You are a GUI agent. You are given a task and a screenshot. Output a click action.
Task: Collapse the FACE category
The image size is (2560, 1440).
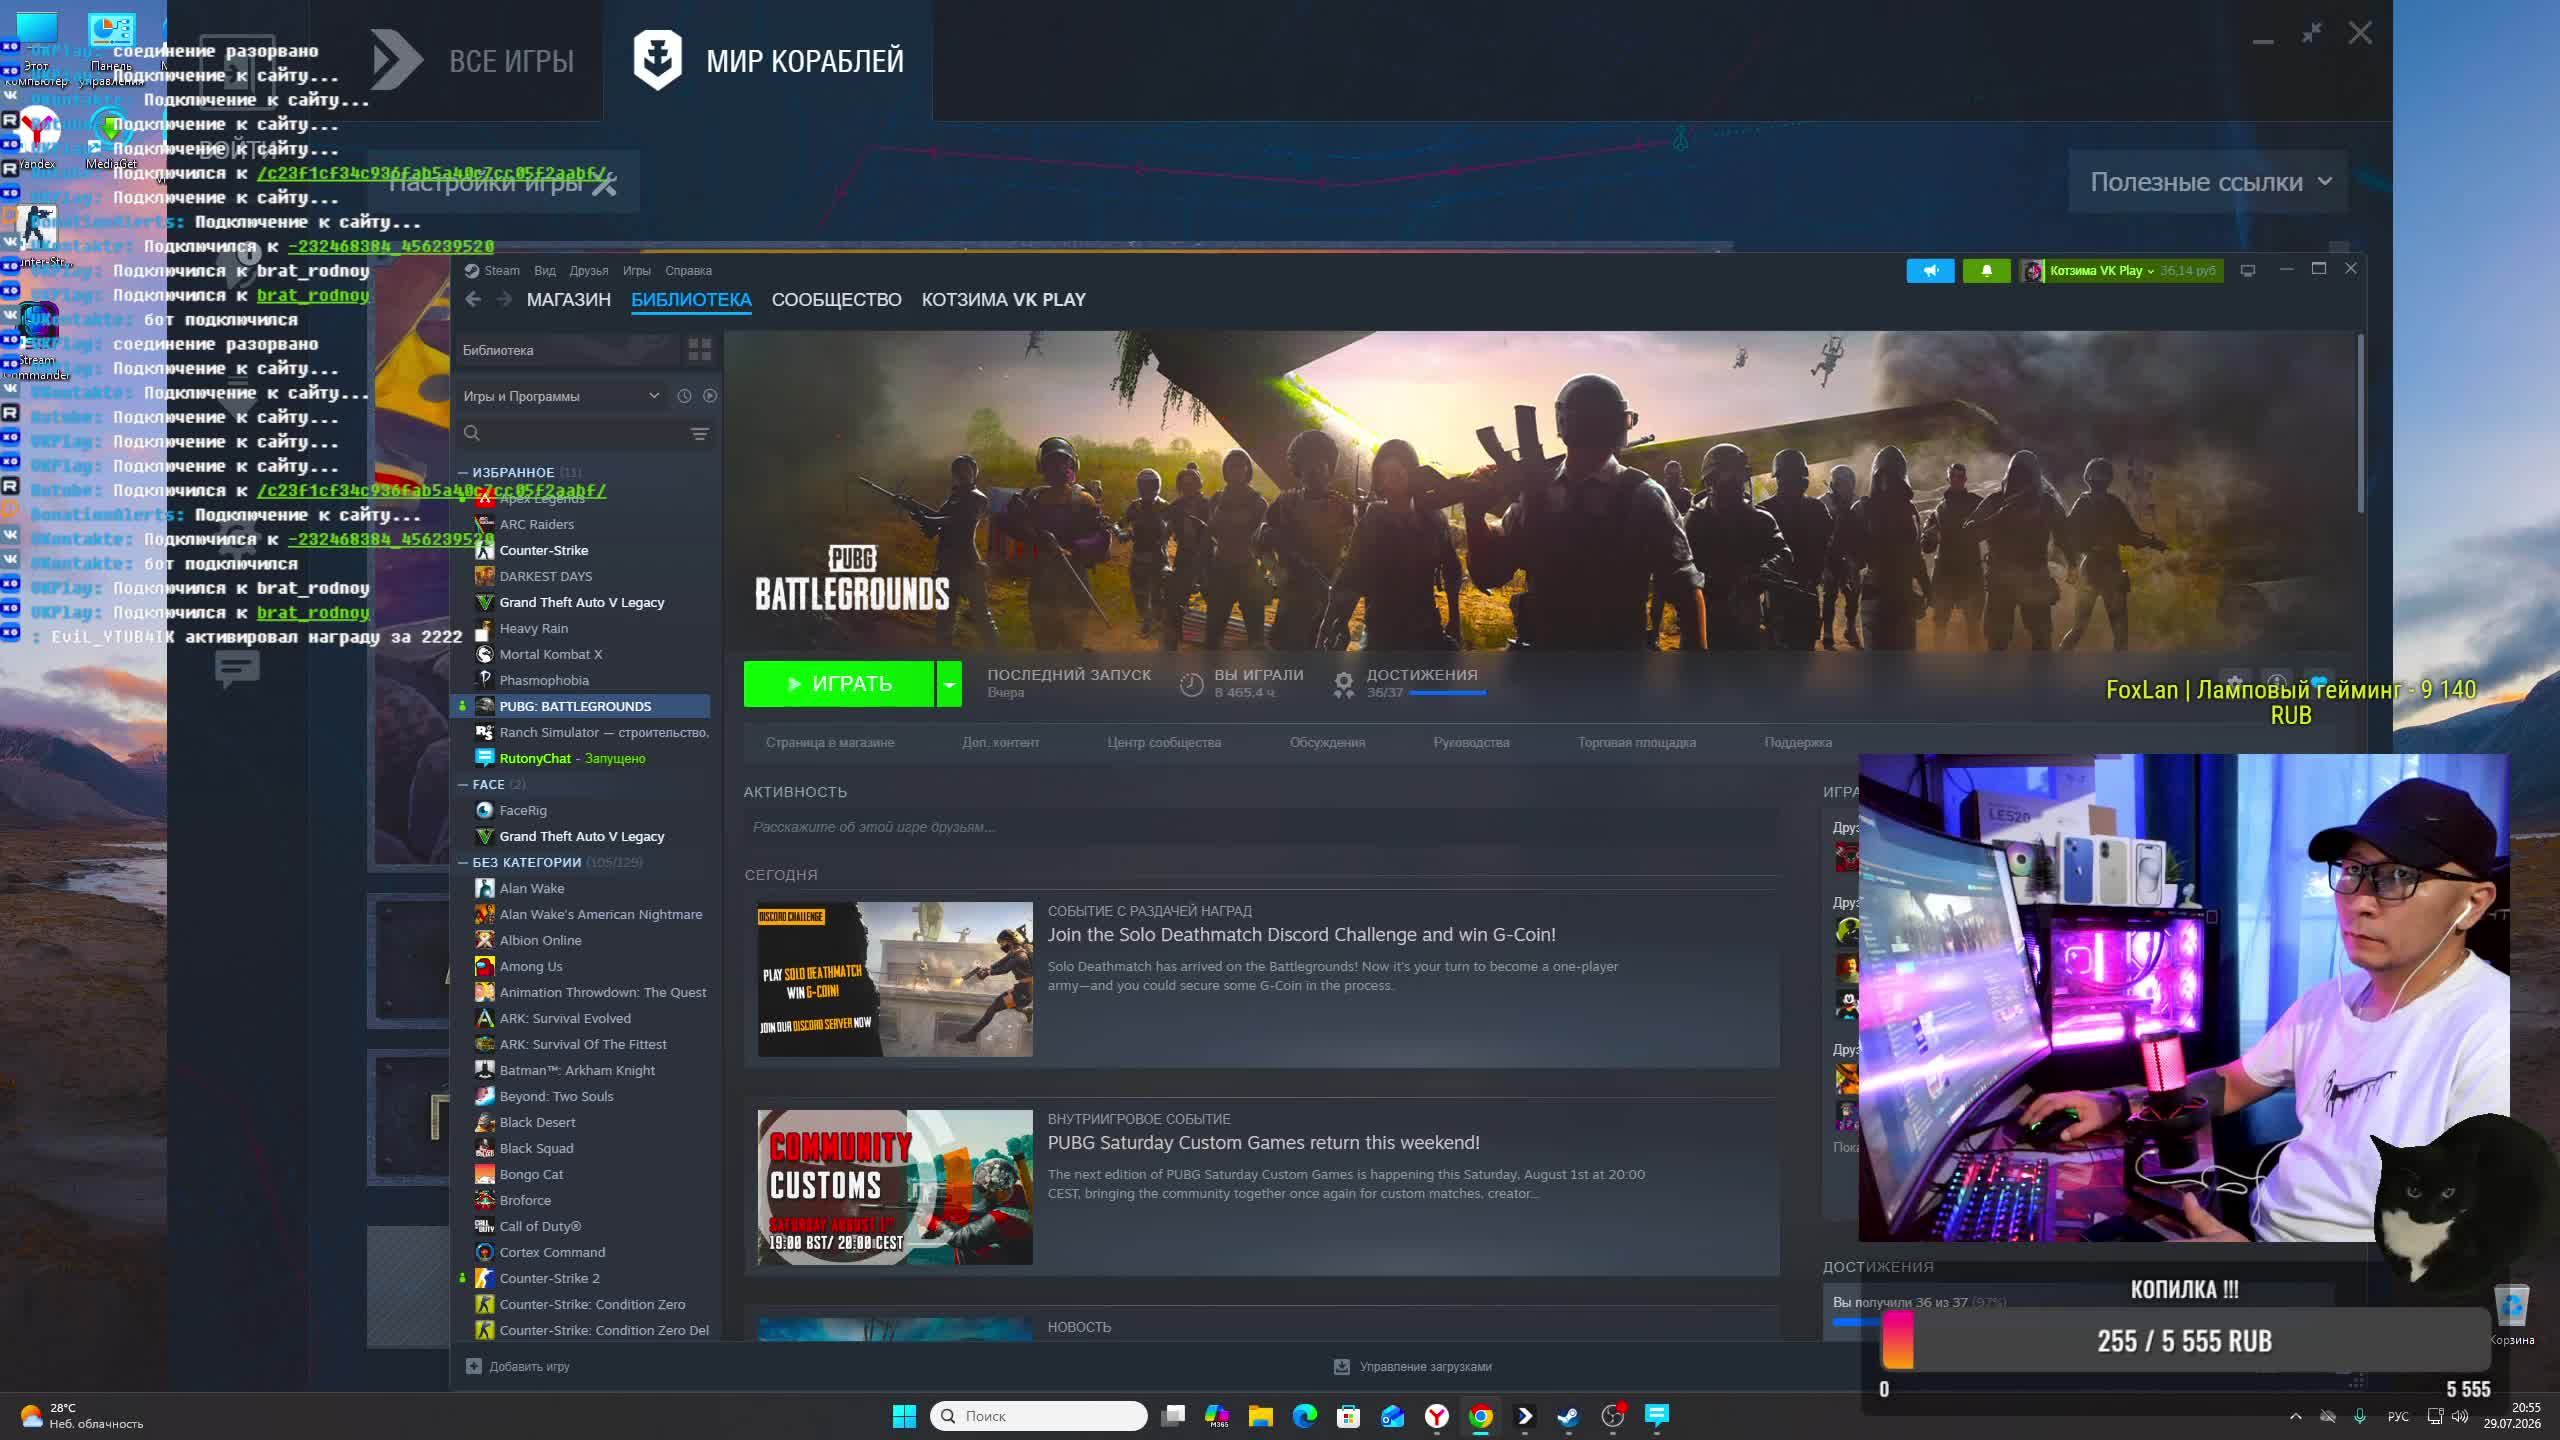463,784
